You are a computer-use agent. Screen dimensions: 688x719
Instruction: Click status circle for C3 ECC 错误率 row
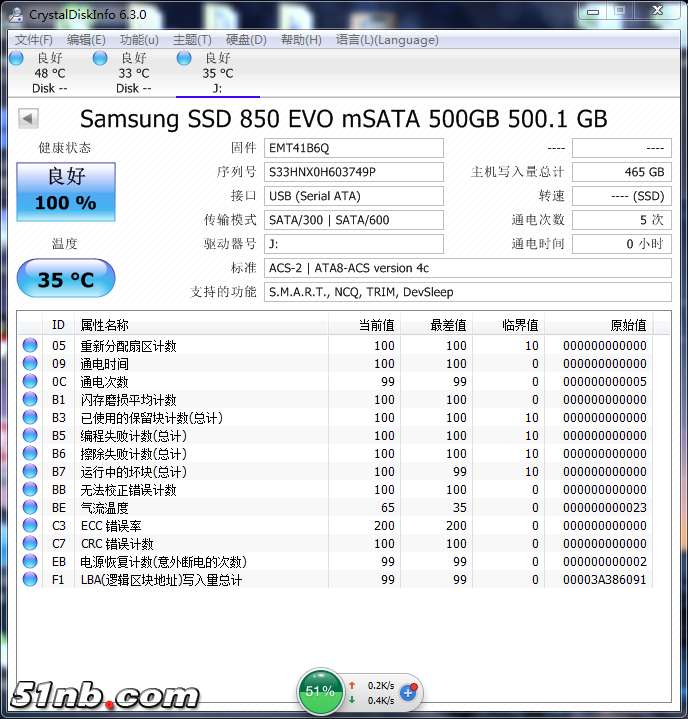point(30,526)
